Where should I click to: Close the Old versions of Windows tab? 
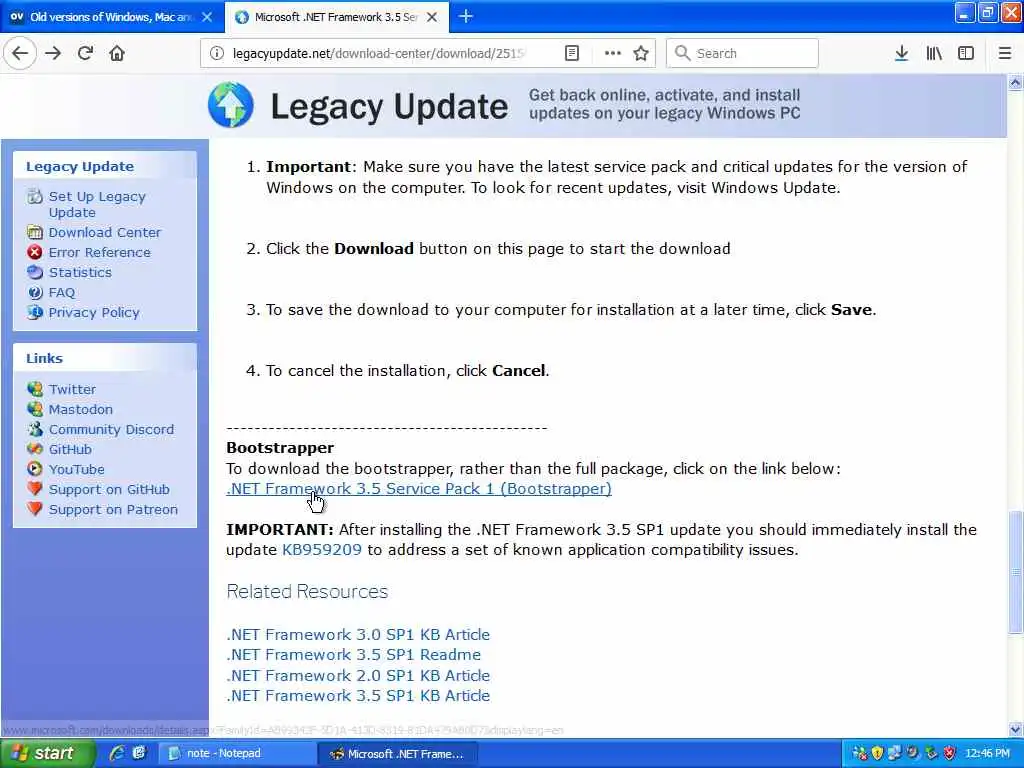point(207,17)
